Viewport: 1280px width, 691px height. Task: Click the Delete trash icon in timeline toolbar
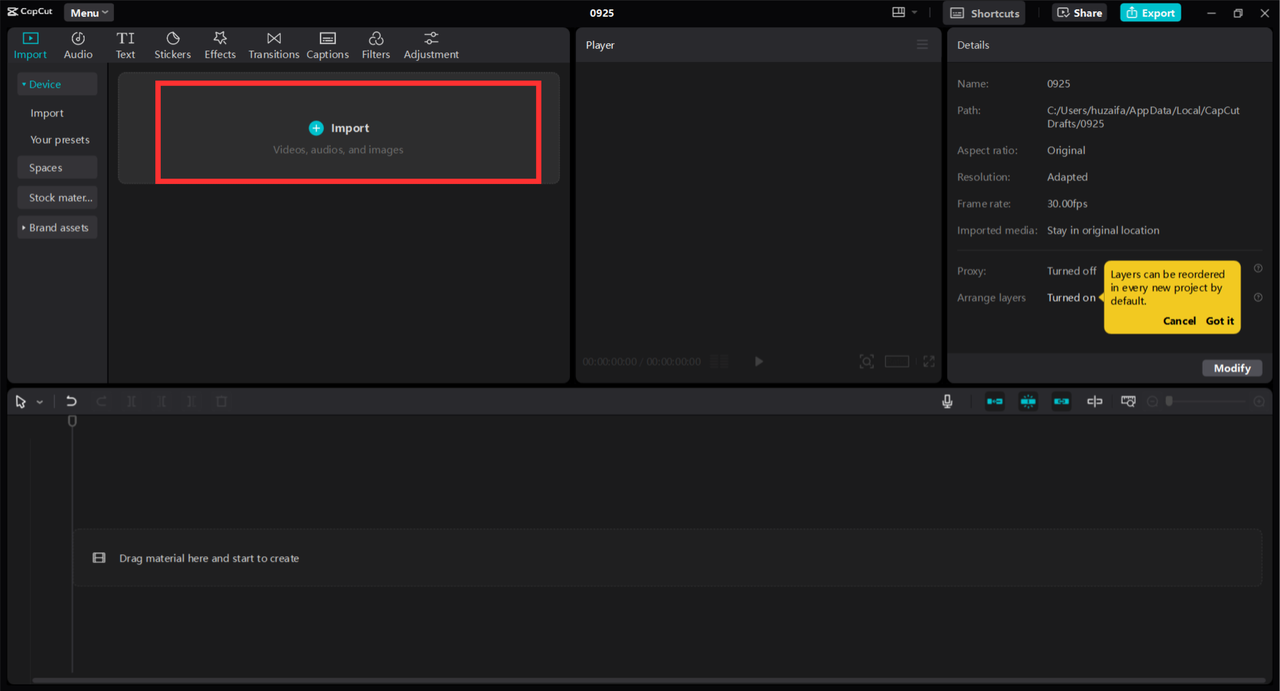point(222,401)
